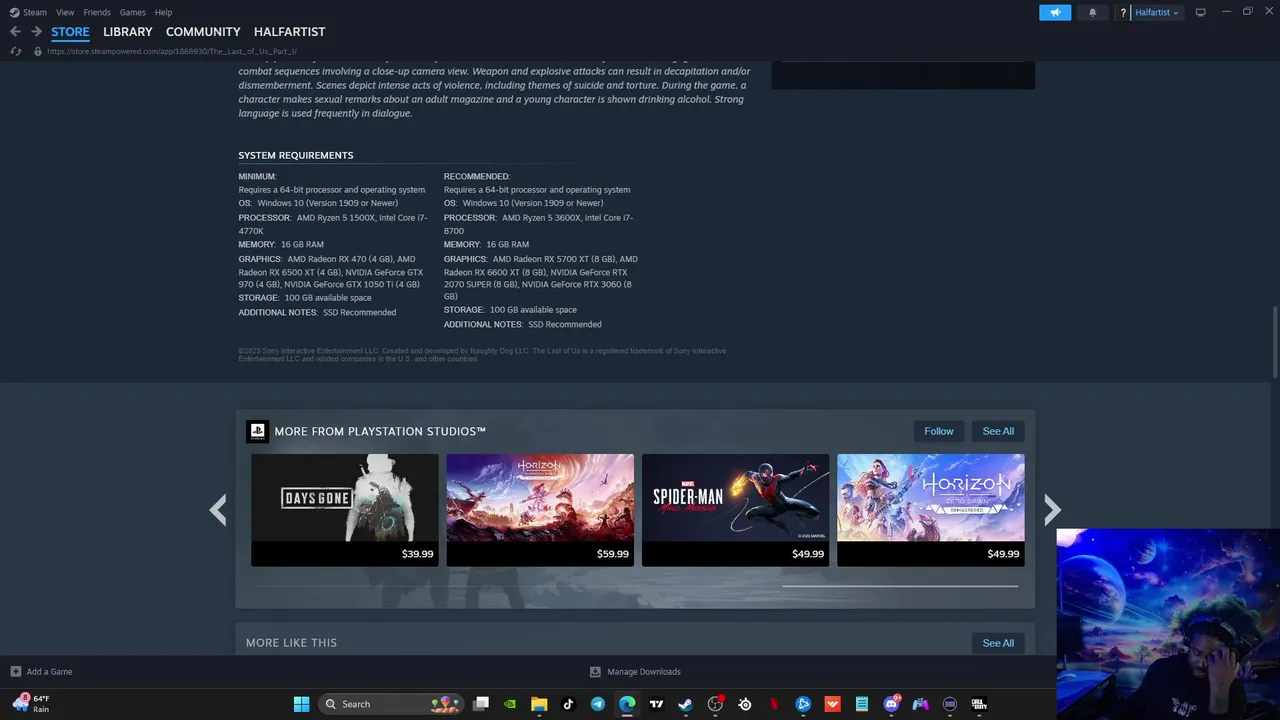1280x720 pixels.
Task: Click the MORE FROM PLAYSTATION STUDIOS heading
Action: [x=380, y=431]
